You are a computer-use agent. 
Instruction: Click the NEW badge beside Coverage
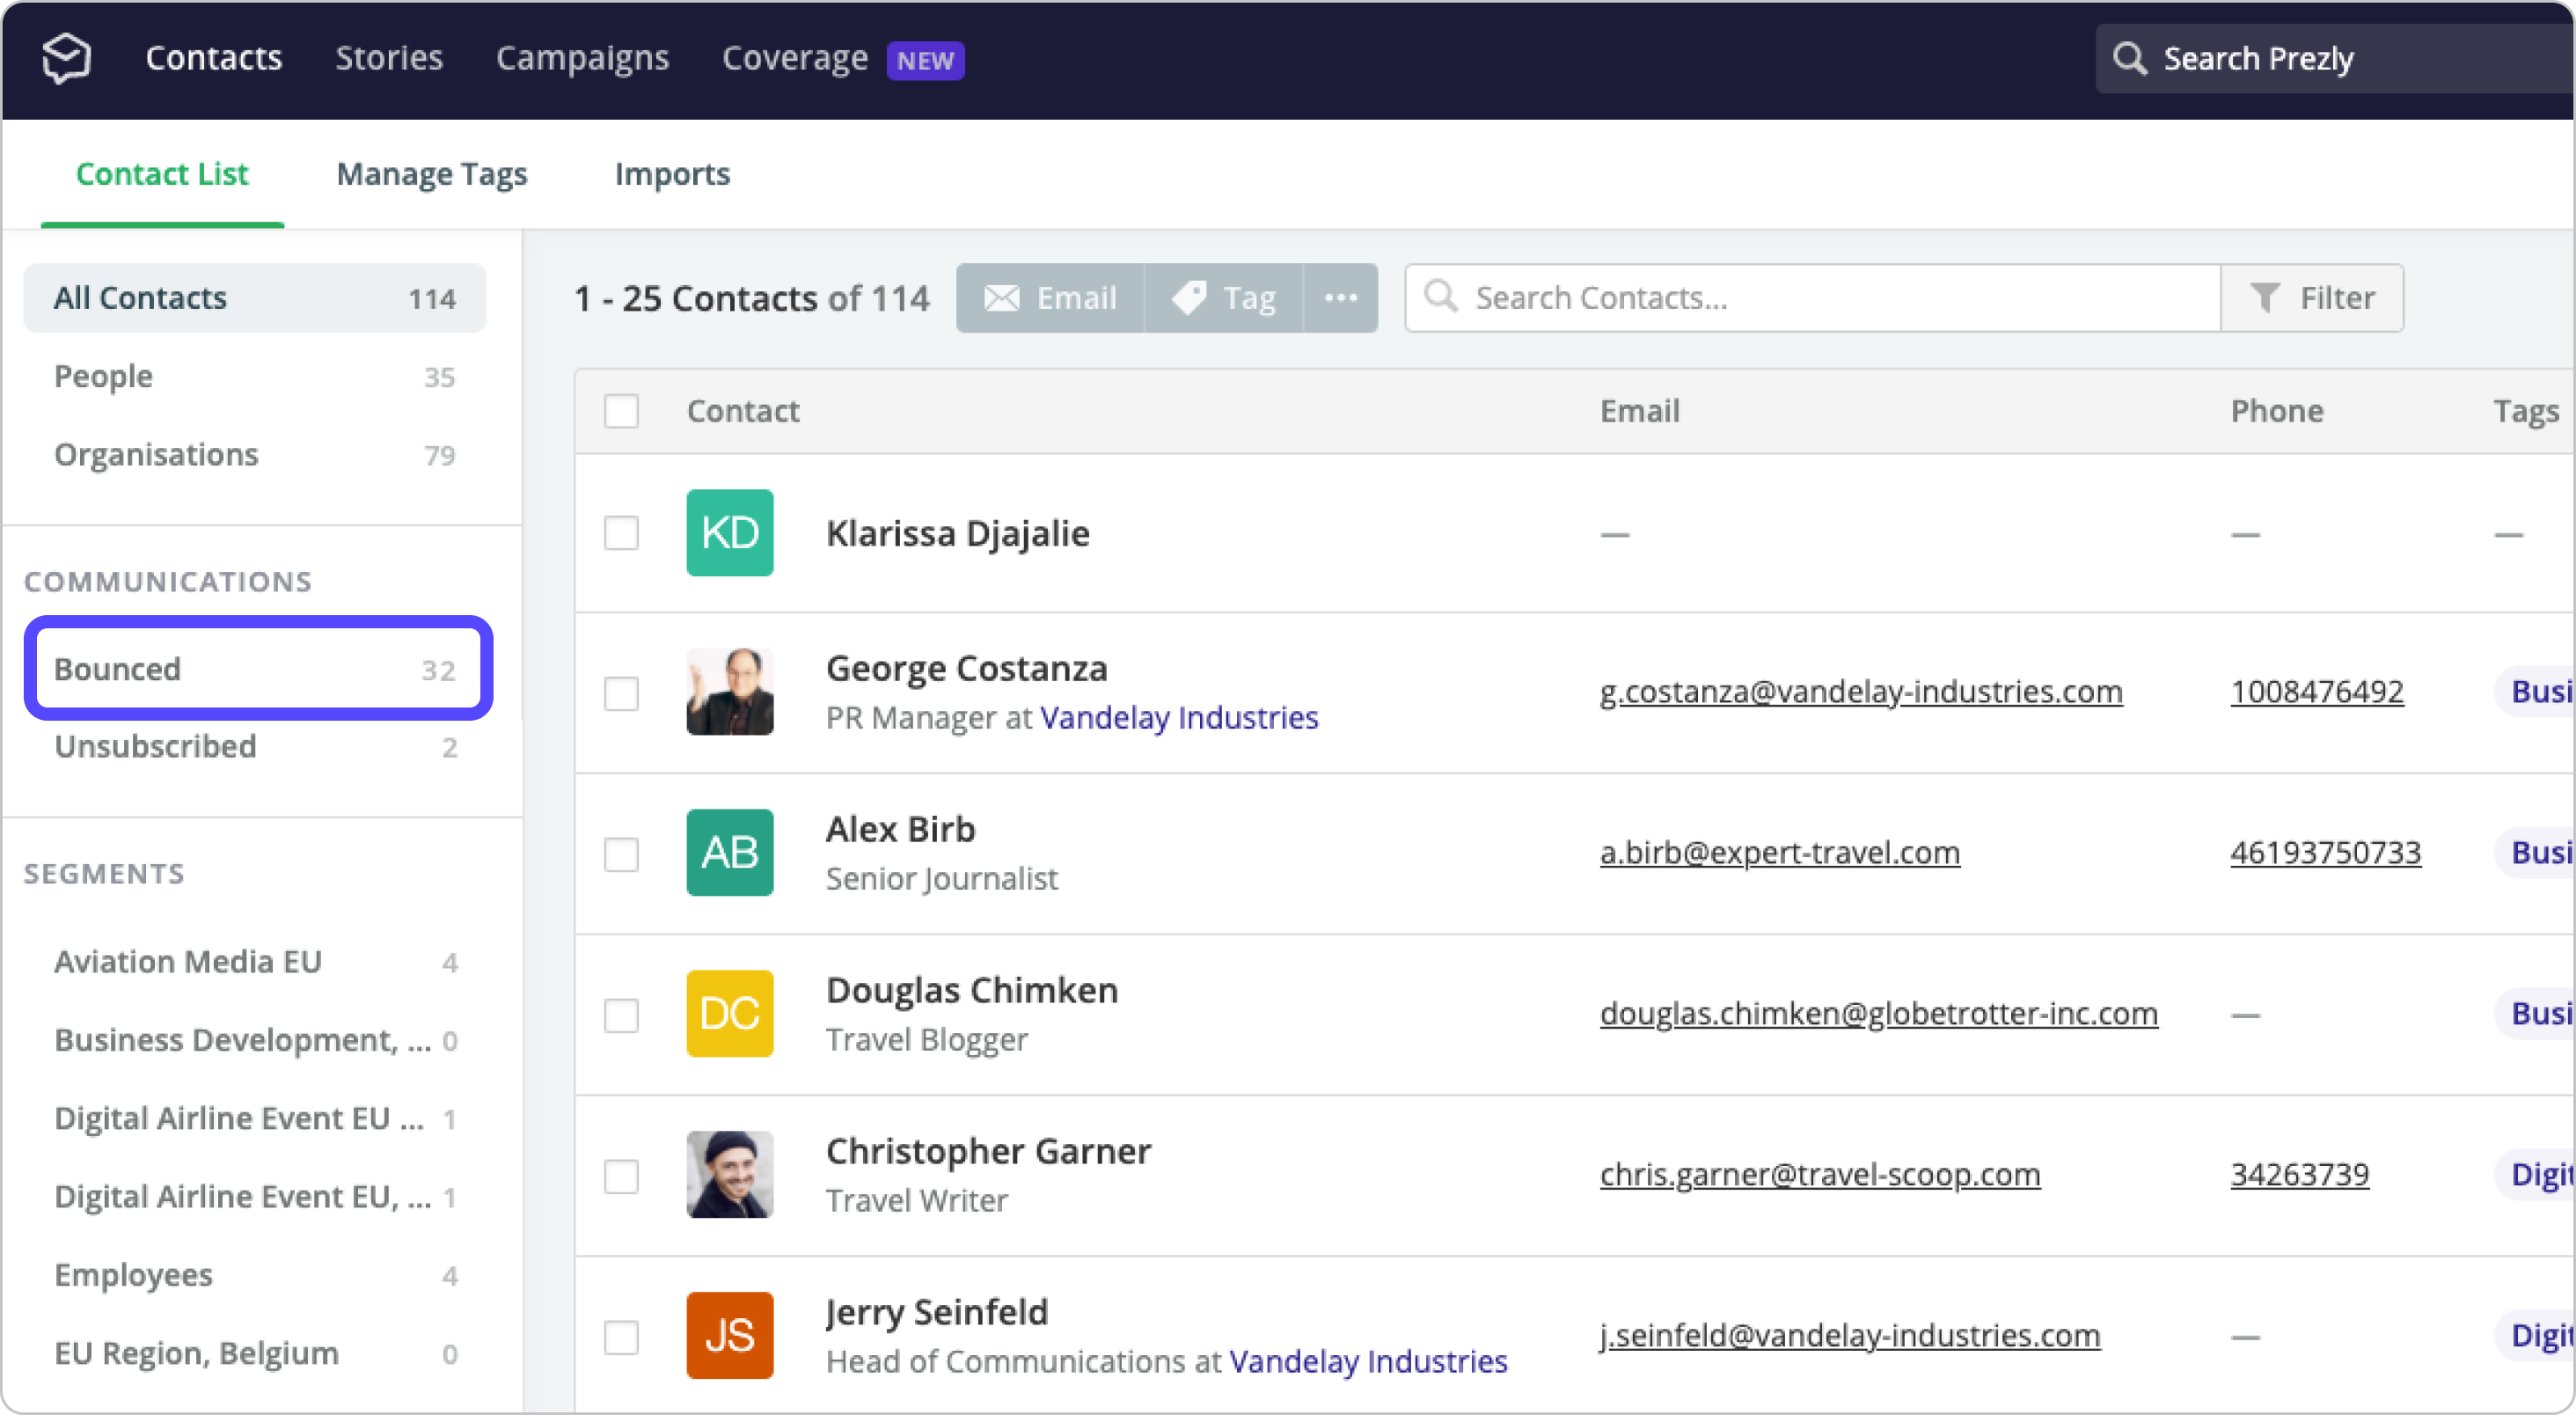(925, 60)
